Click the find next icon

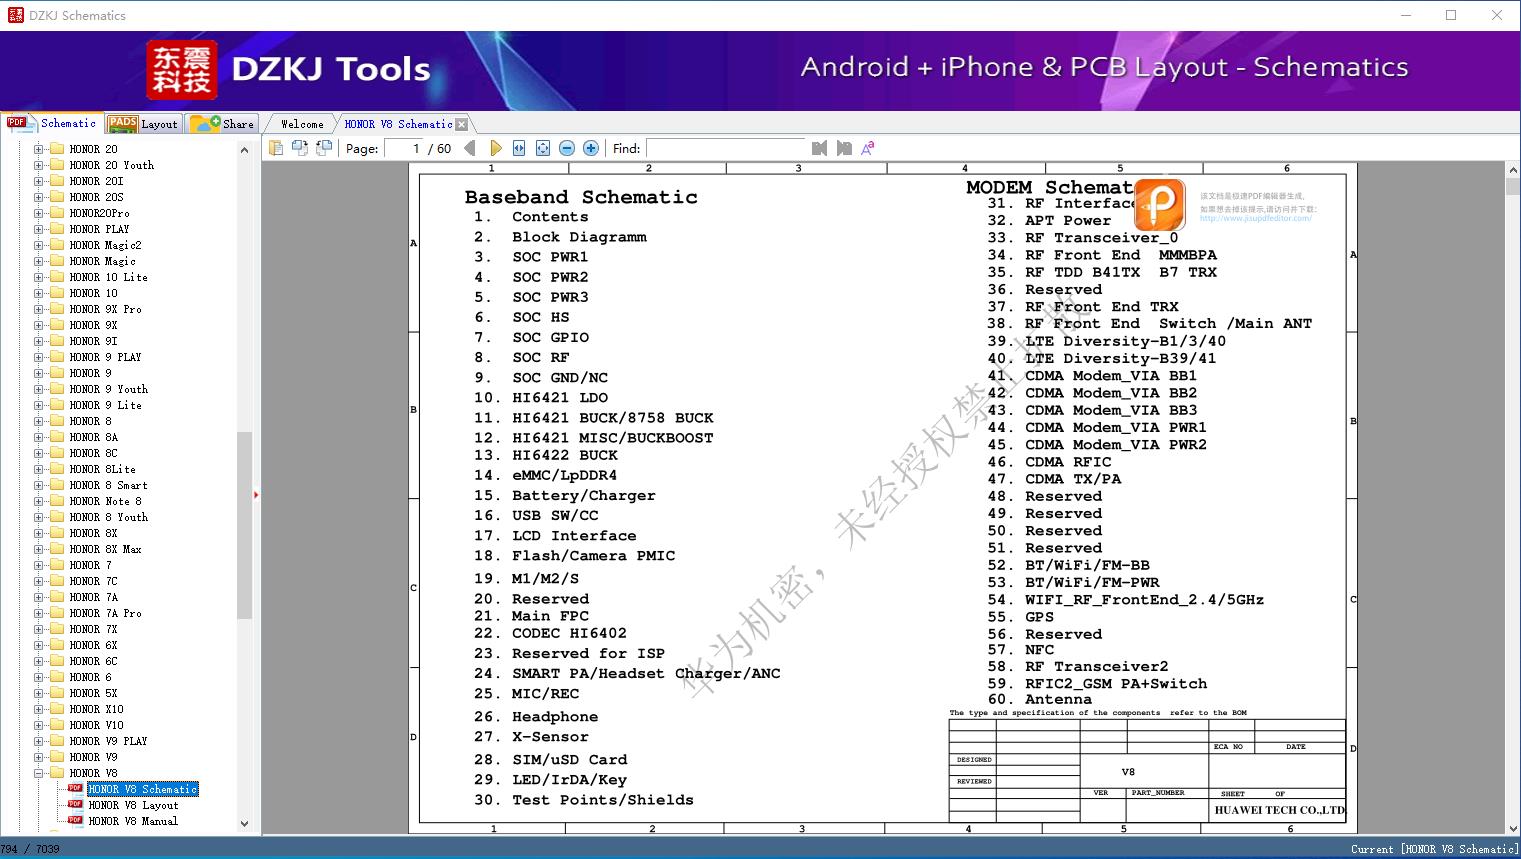(x=844, y=148)
